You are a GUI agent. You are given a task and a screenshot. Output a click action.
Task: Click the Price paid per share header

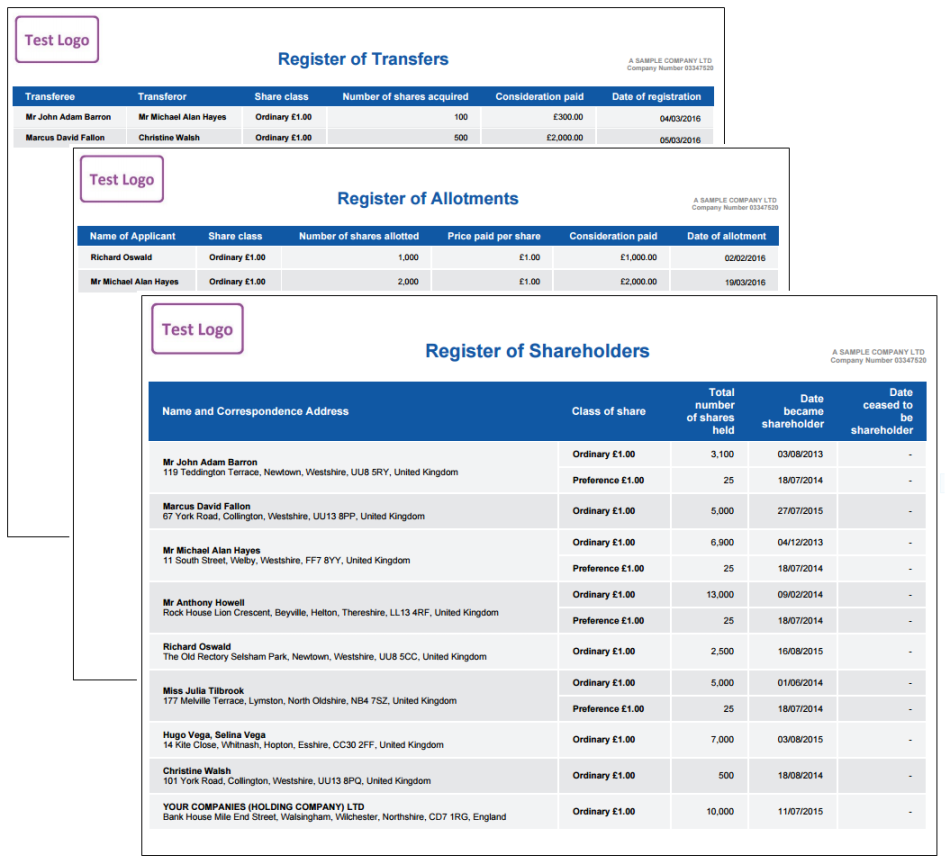pos(494,237)
